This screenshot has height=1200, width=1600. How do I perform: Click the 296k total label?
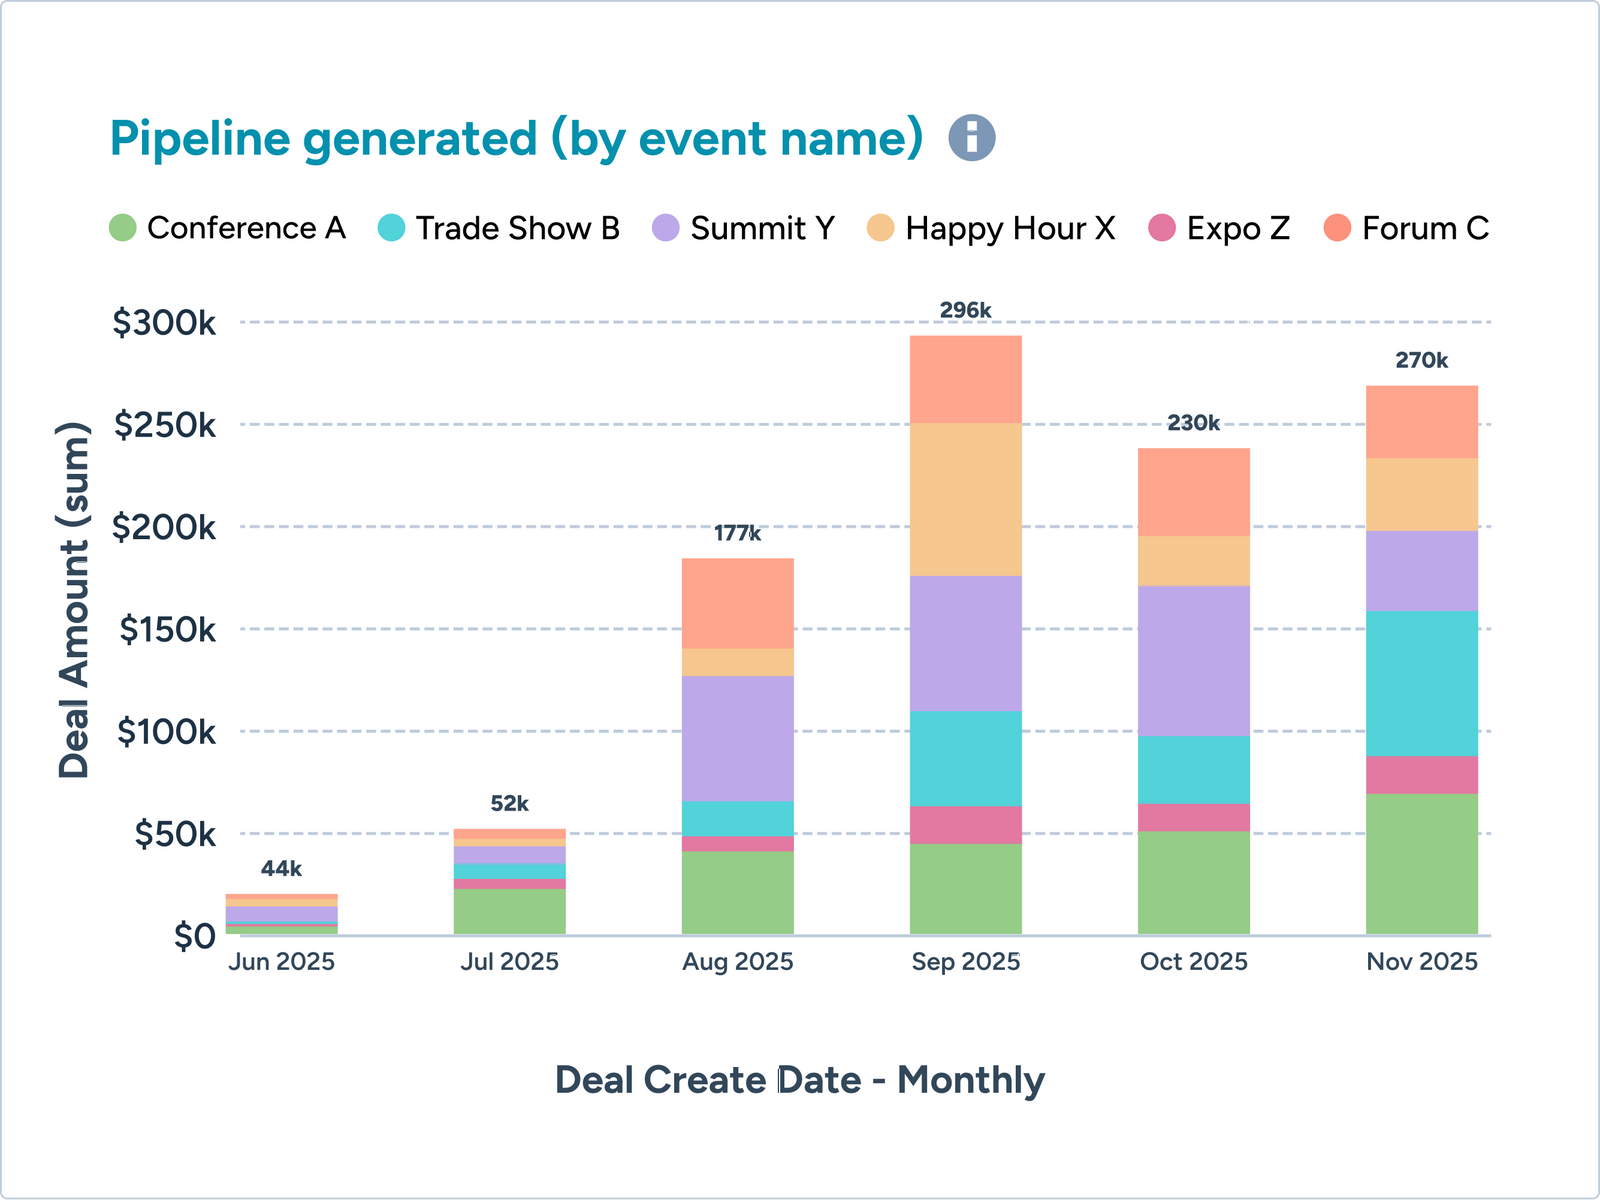pos(965,311)
